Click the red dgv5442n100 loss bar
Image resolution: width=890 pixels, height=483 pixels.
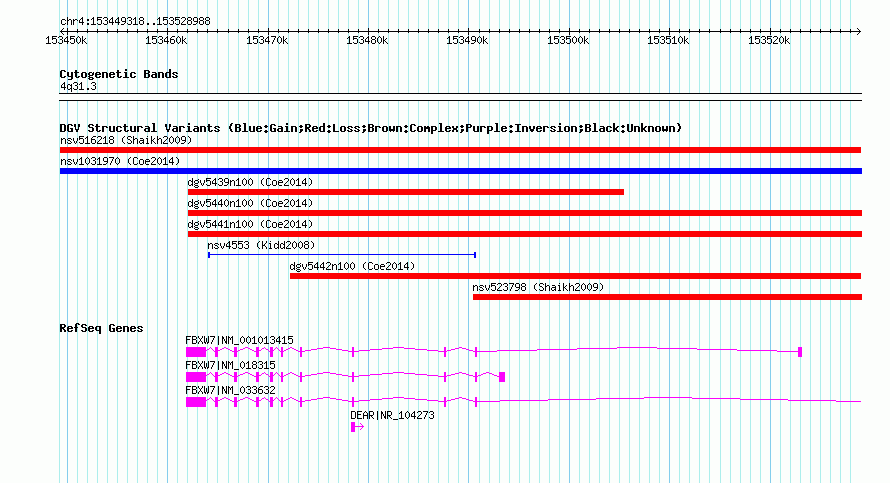tap(576, 276)
